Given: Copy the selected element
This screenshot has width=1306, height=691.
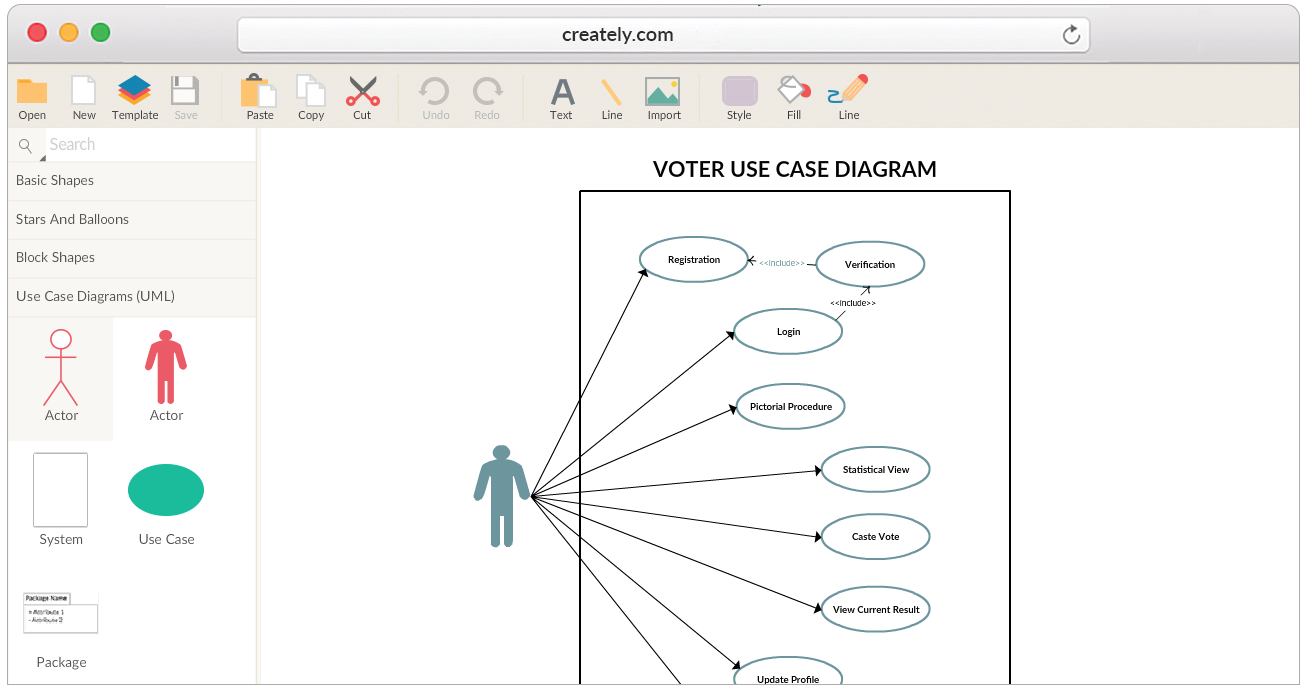Looking at the screenshot, I should (310, 95).
